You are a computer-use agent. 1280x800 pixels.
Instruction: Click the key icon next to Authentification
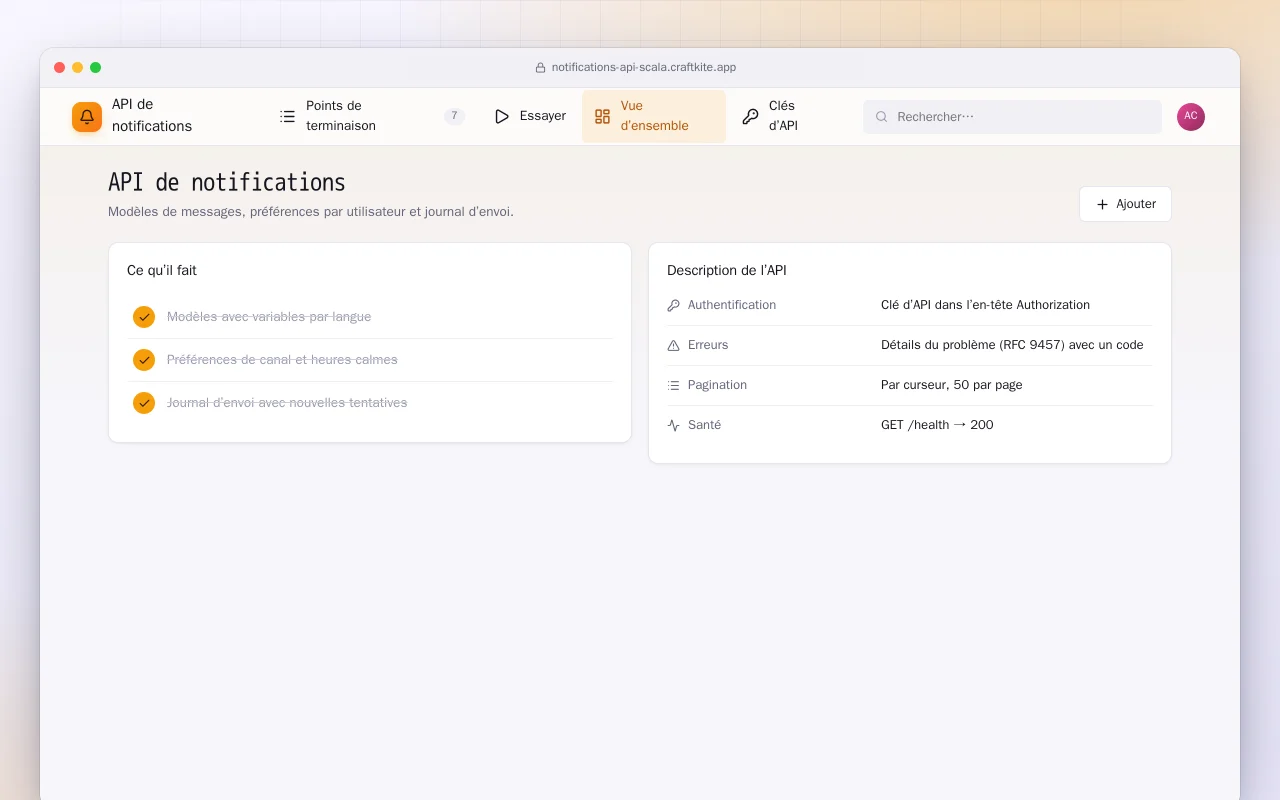click(x=673, y=305)
